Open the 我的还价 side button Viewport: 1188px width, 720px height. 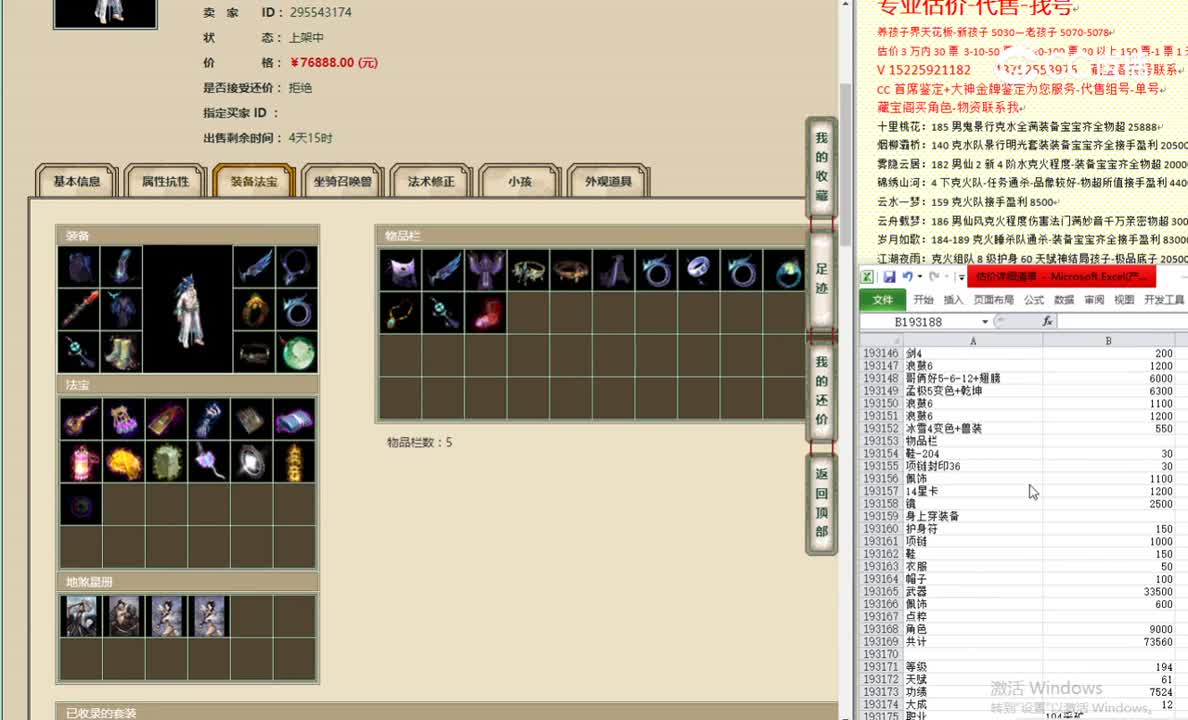[821, 391]
